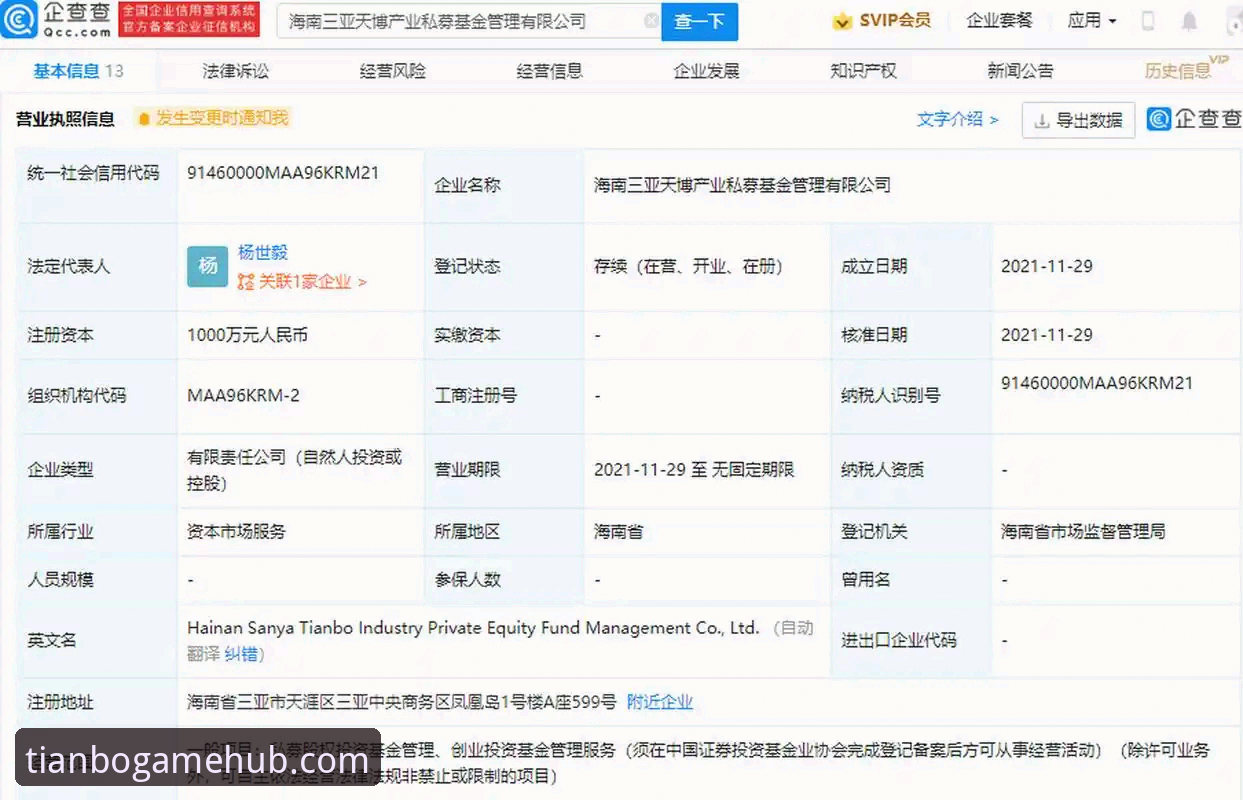Screen dimensions: 1243x800
Task: Open legal representative 杨世毅 profile link
Action: [263, 253]
